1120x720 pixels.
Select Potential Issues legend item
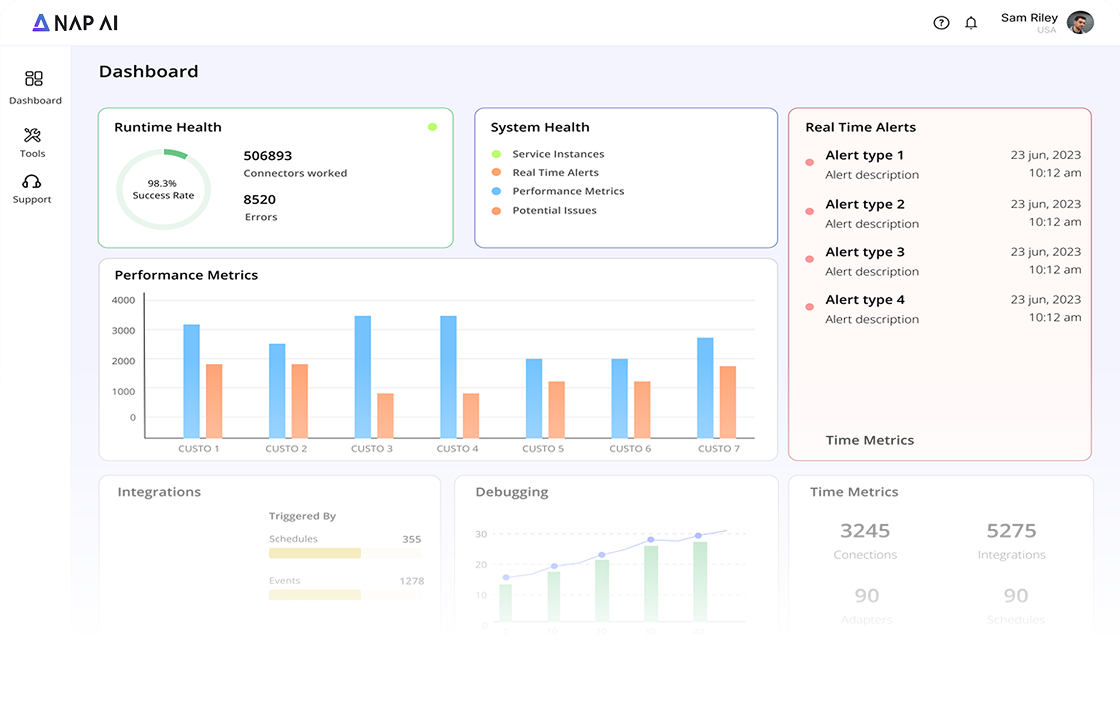pyautogui.click(x=554, y=211)
